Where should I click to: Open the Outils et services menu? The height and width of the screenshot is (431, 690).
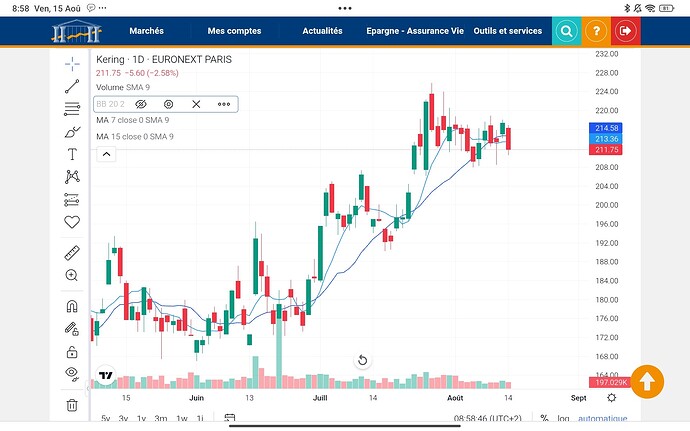point(508,31)
